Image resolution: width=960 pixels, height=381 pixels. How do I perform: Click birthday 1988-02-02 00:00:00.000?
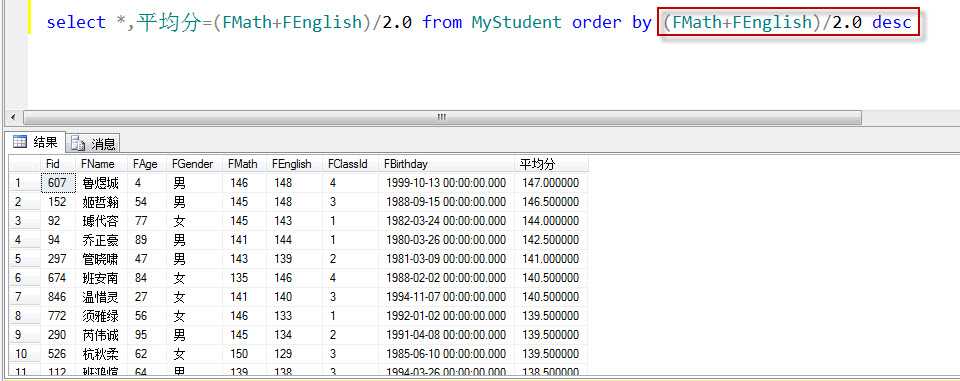coord(447,277)
